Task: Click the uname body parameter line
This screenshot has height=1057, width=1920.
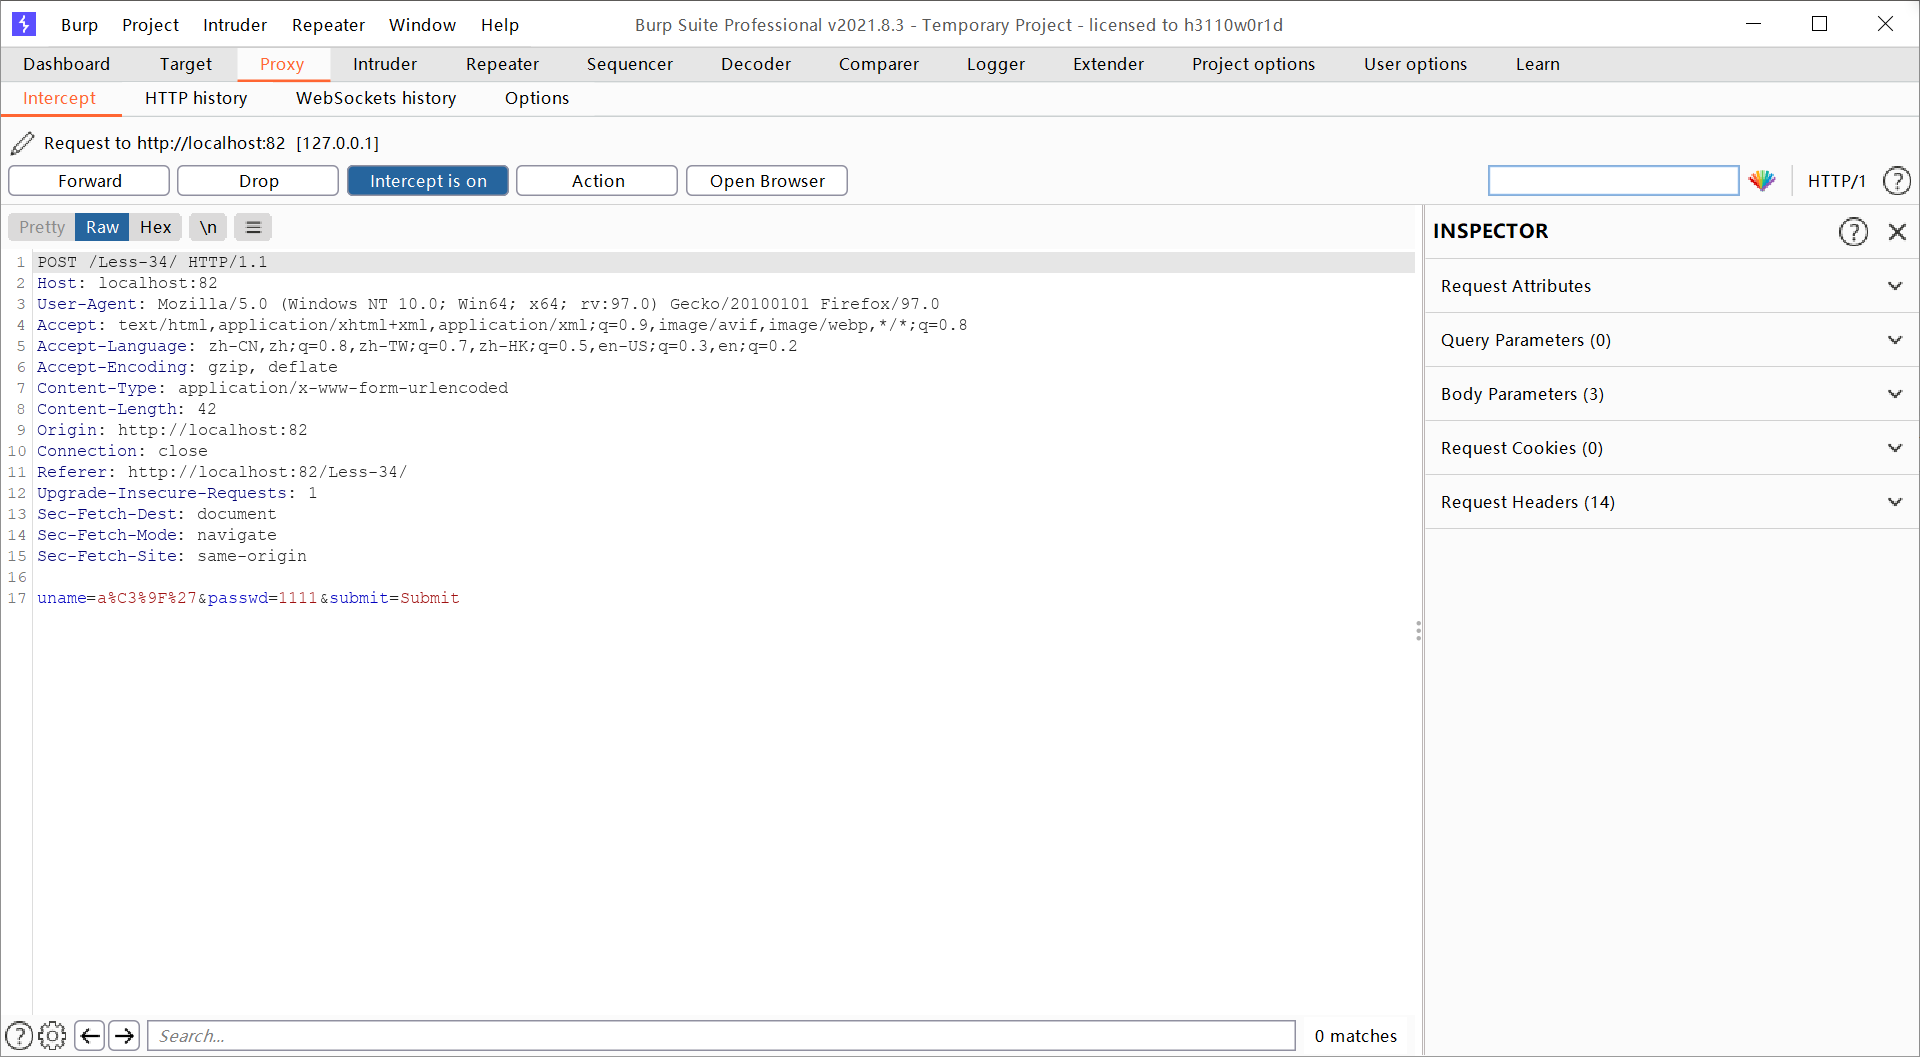Action: click(248, 598)
